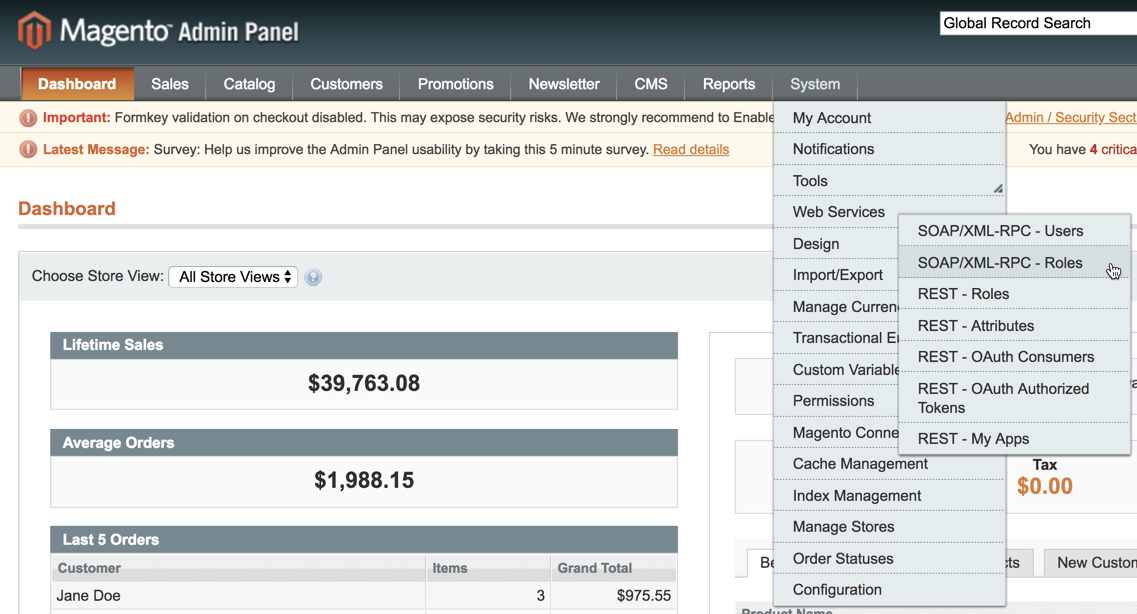
Task: Click the Magento logo icon
Action: 34,30
